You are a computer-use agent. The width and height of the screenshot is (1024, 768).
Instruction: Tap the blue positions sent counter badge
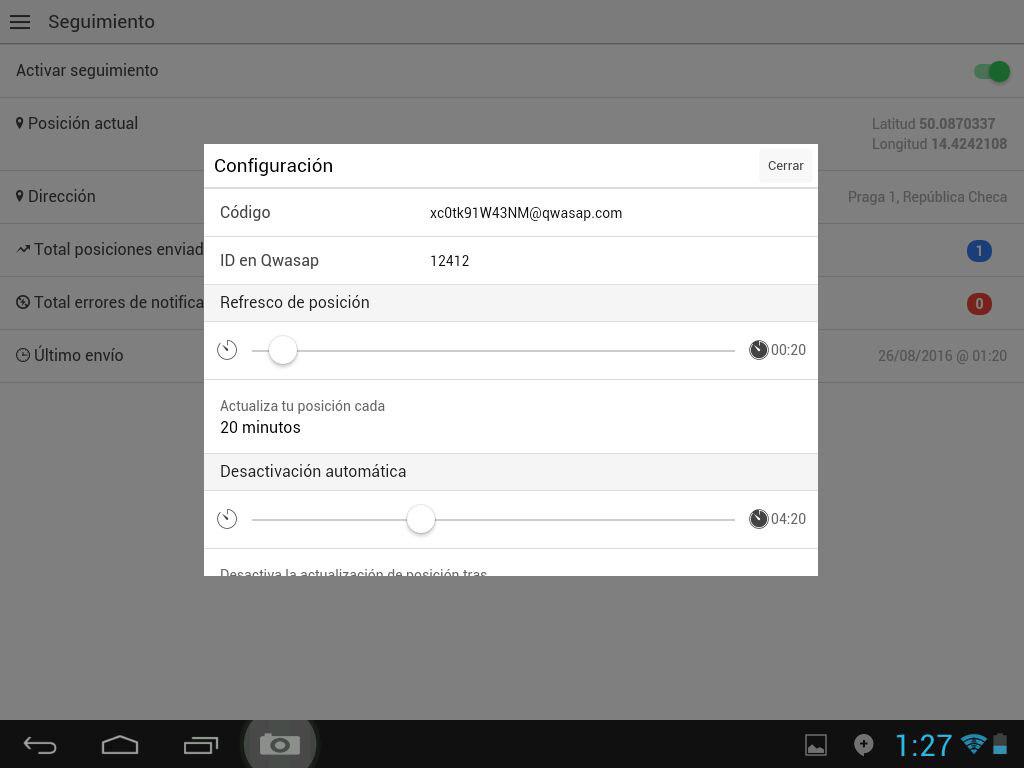tap(979, 251)
